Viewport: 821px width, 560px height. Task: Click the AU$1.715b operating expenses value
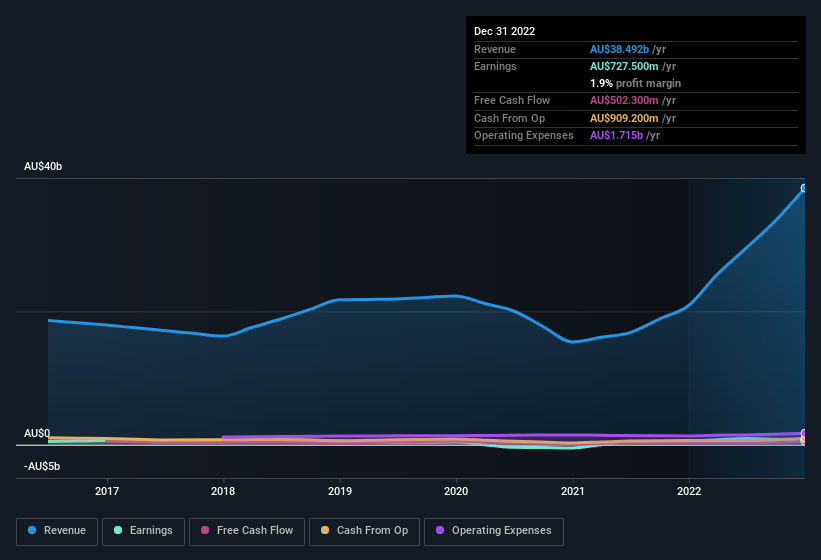tap(616, 136)
